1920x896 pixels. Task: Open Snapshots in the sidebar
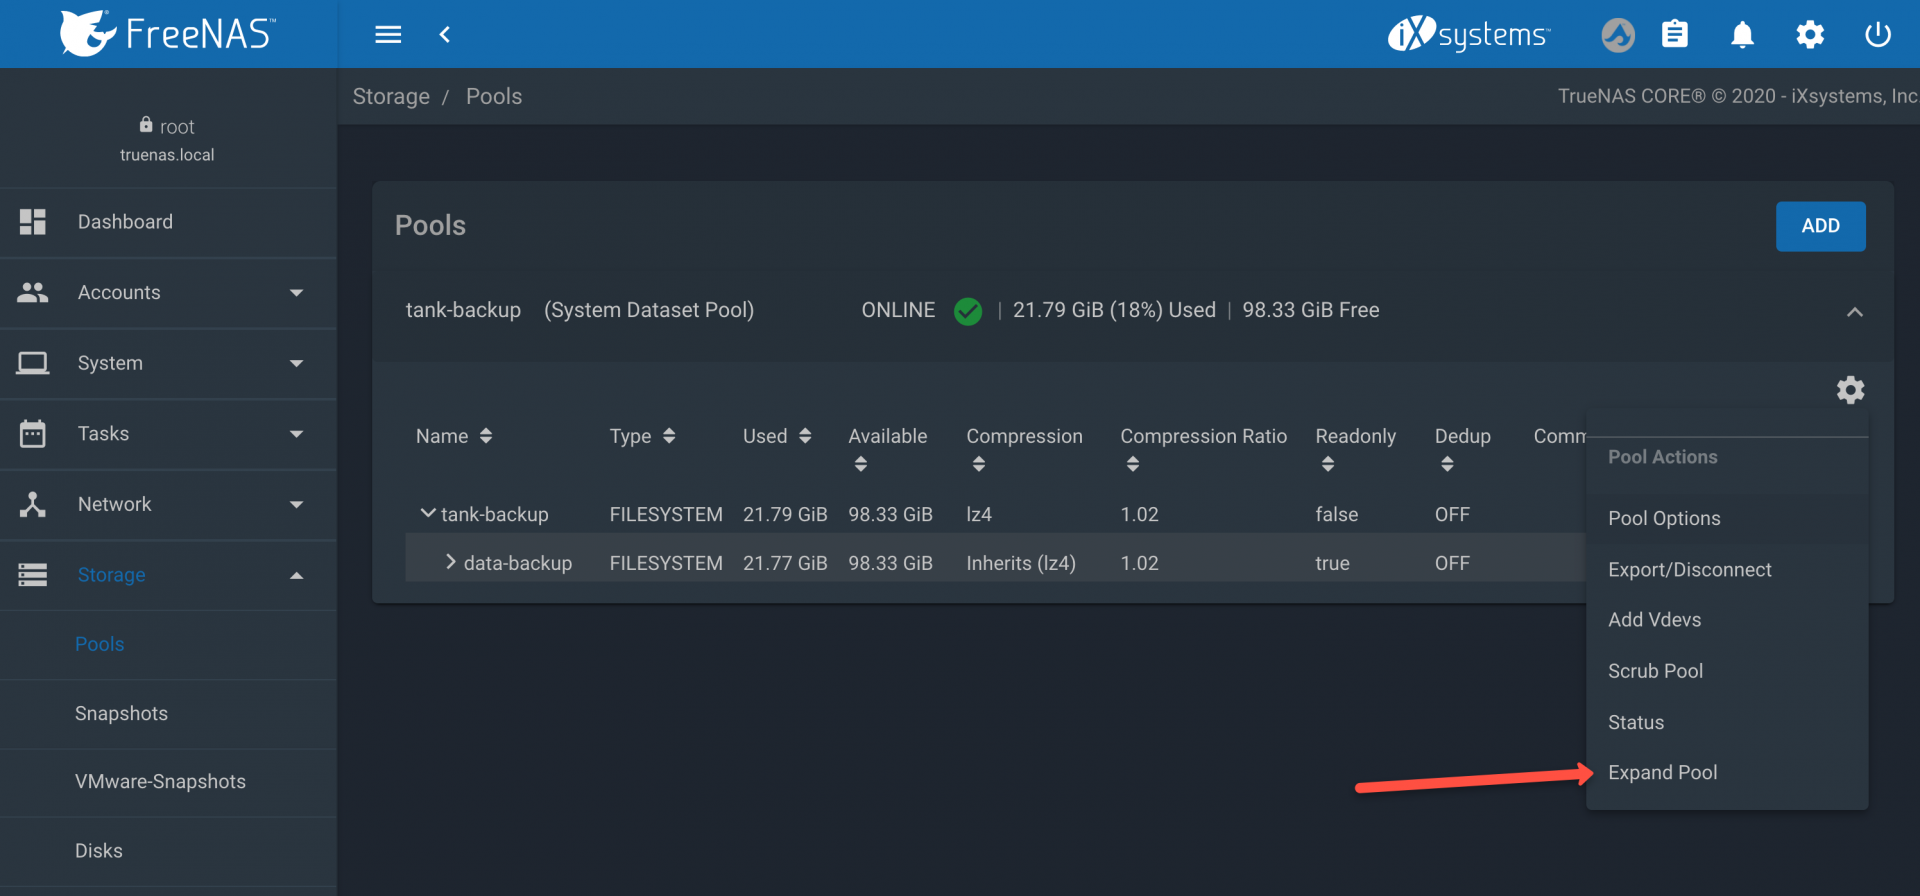point(121,713)
